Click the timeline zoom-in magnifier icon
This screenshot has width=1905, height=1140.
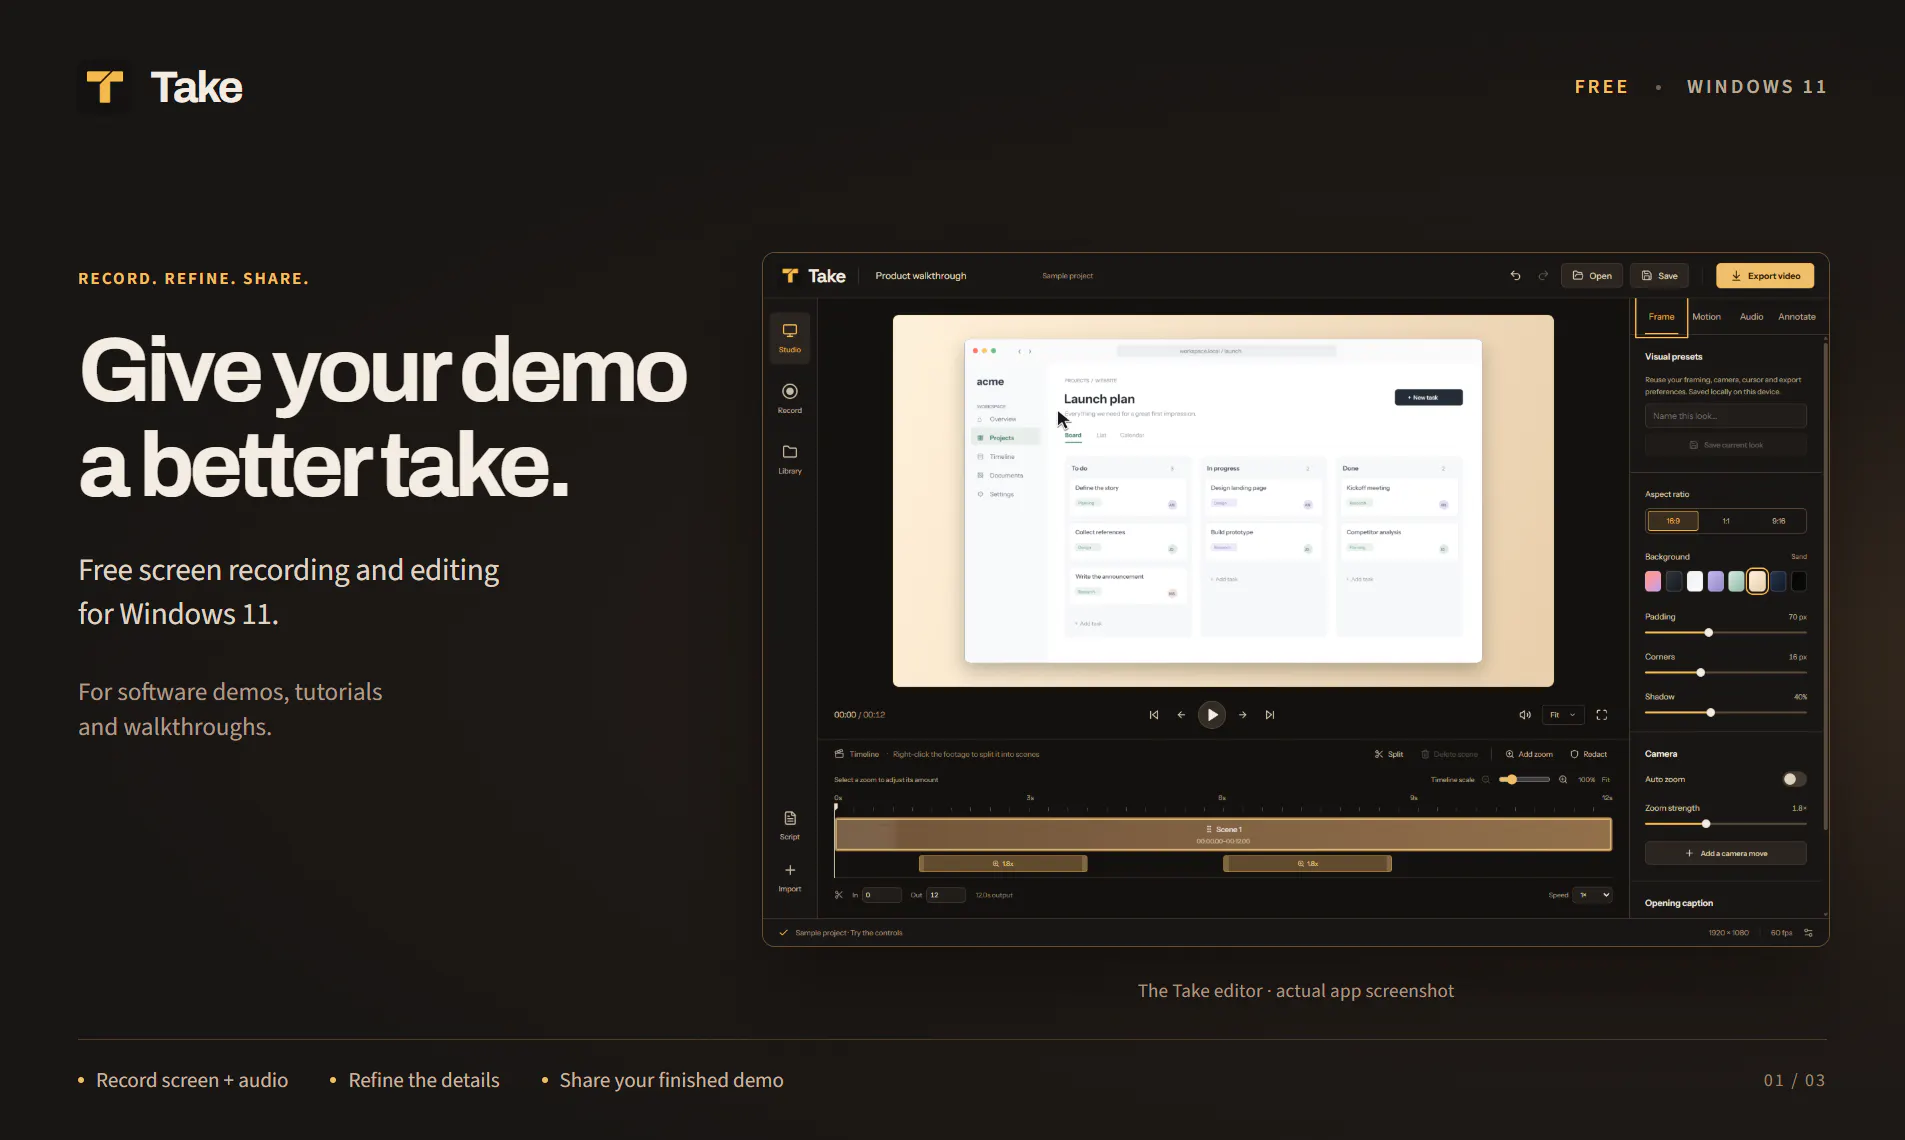(1563, 780)
